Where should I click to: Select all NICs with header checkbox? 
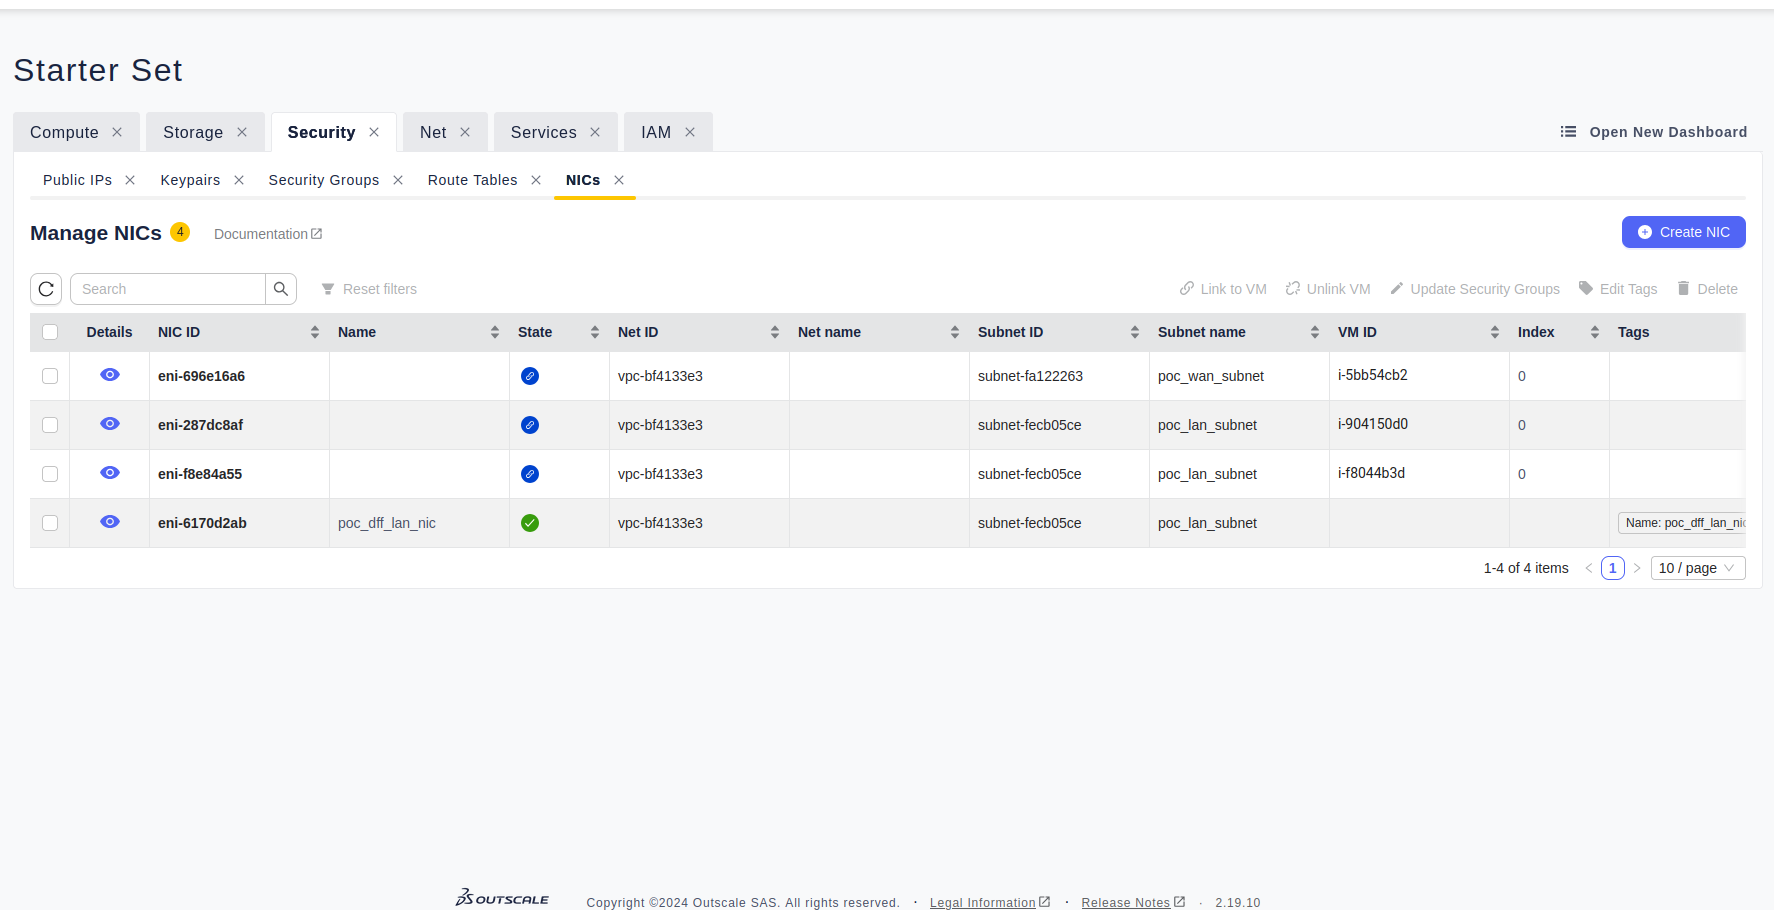[x=50, y=332]
